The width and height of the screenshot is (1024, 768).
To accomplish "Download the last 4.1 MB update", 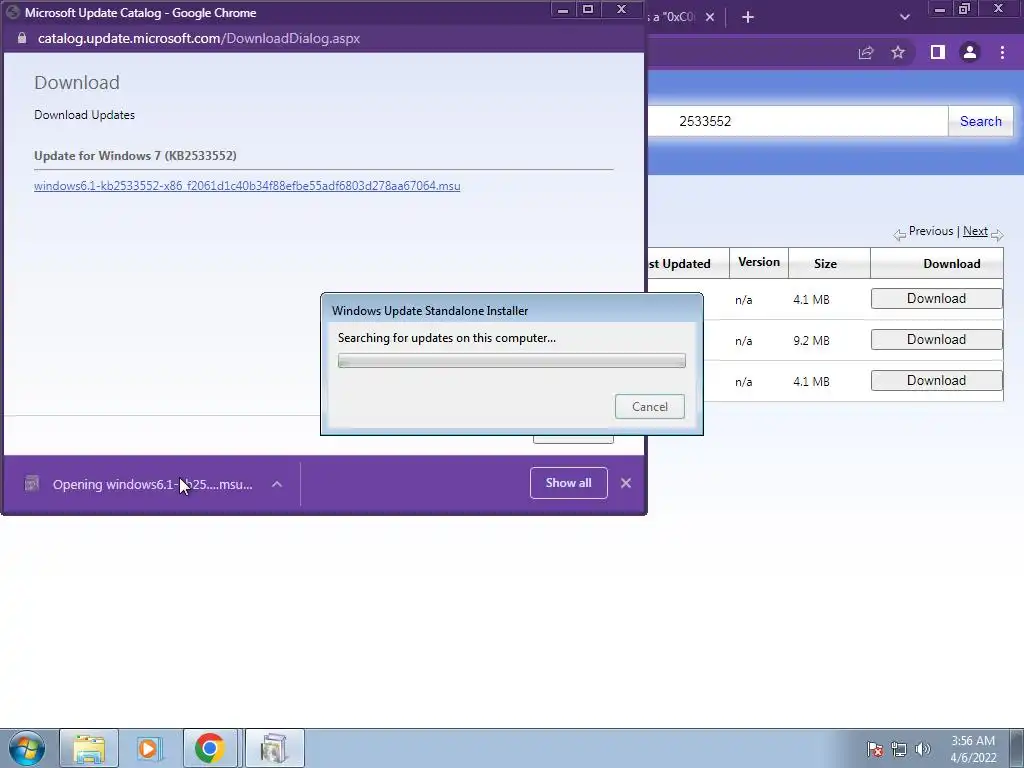I will pos(936,381).
